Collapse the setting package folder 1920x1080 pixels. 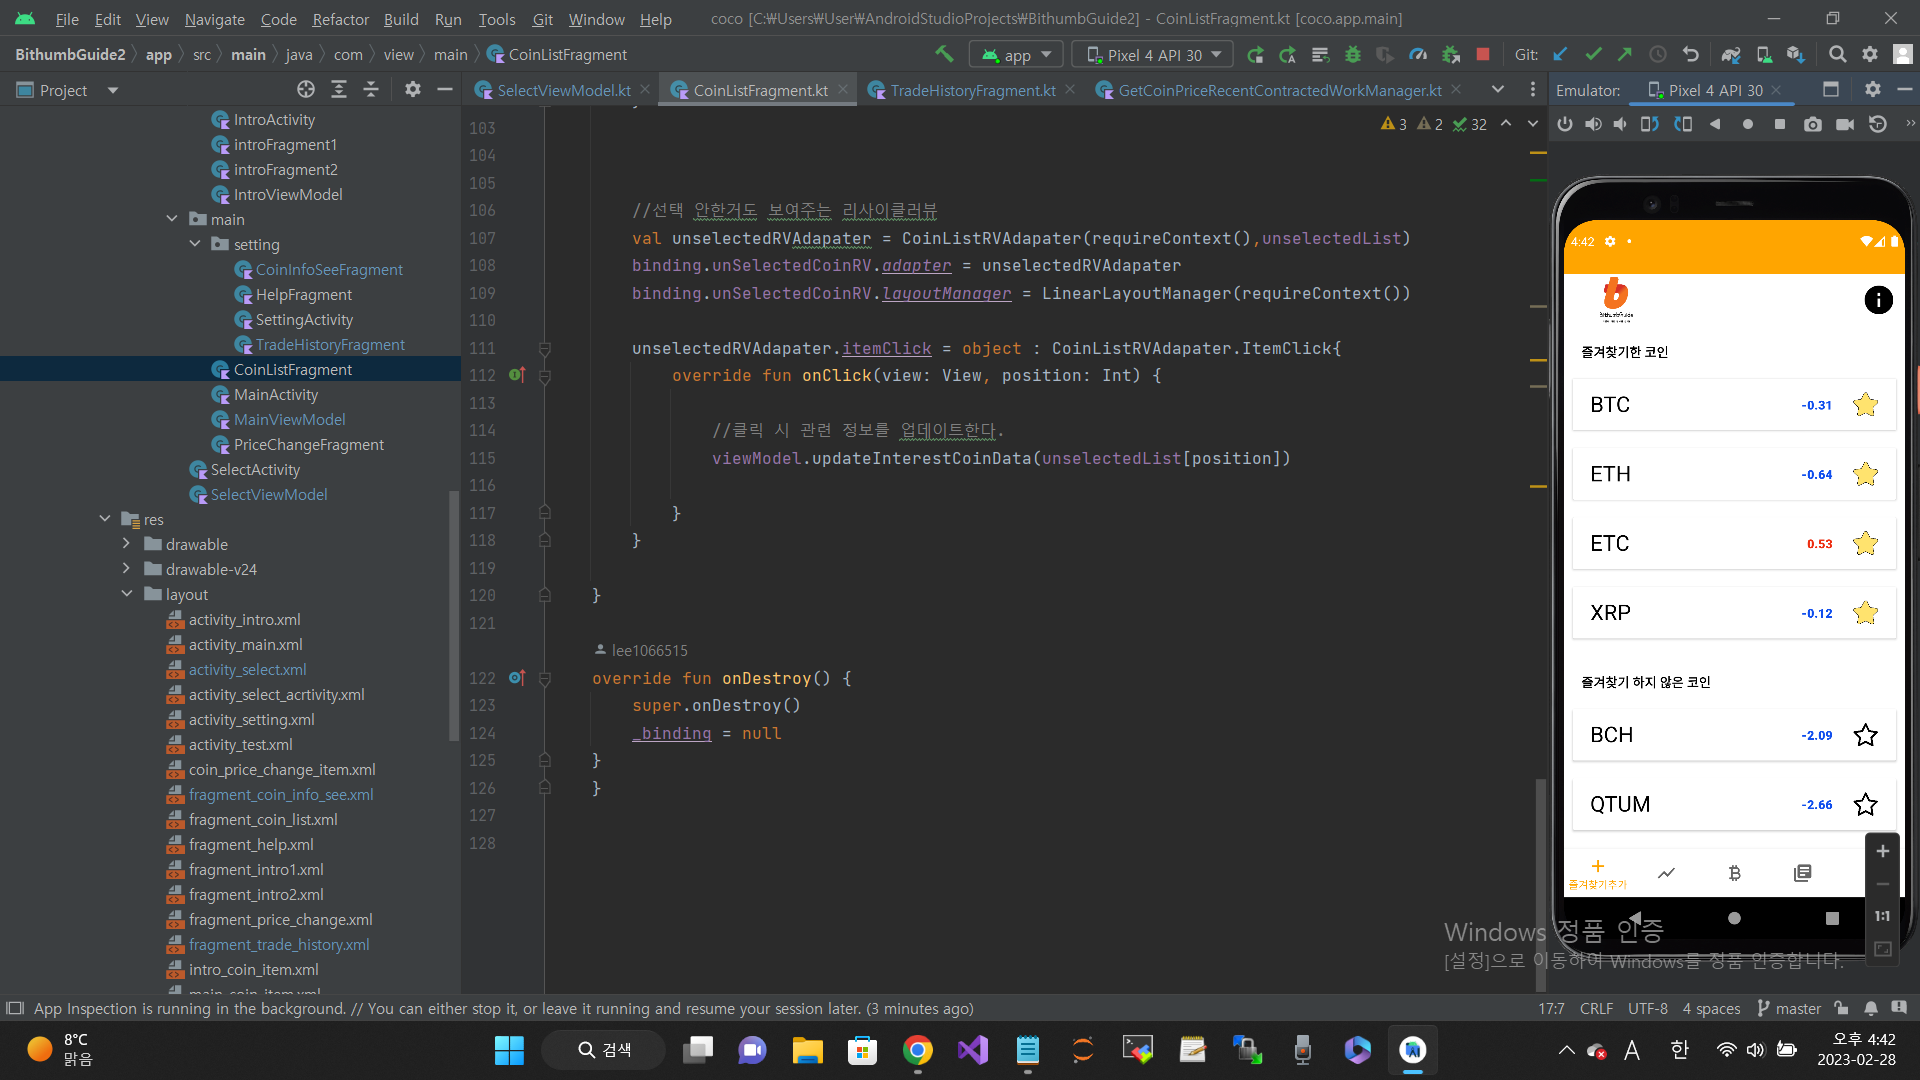click(x=195, y=244)
